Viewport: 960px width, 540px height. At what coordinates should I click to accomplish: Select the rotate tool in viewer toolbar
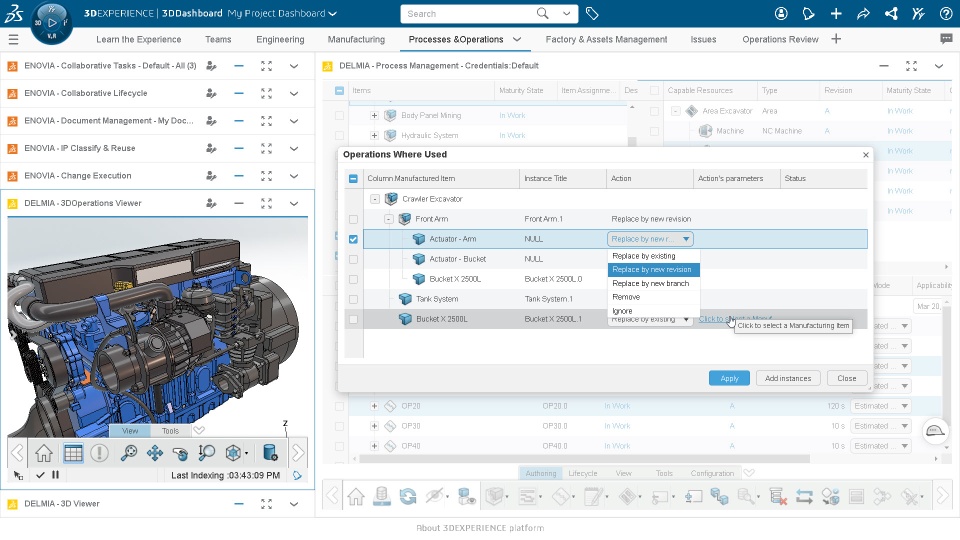tap(180, 453)
